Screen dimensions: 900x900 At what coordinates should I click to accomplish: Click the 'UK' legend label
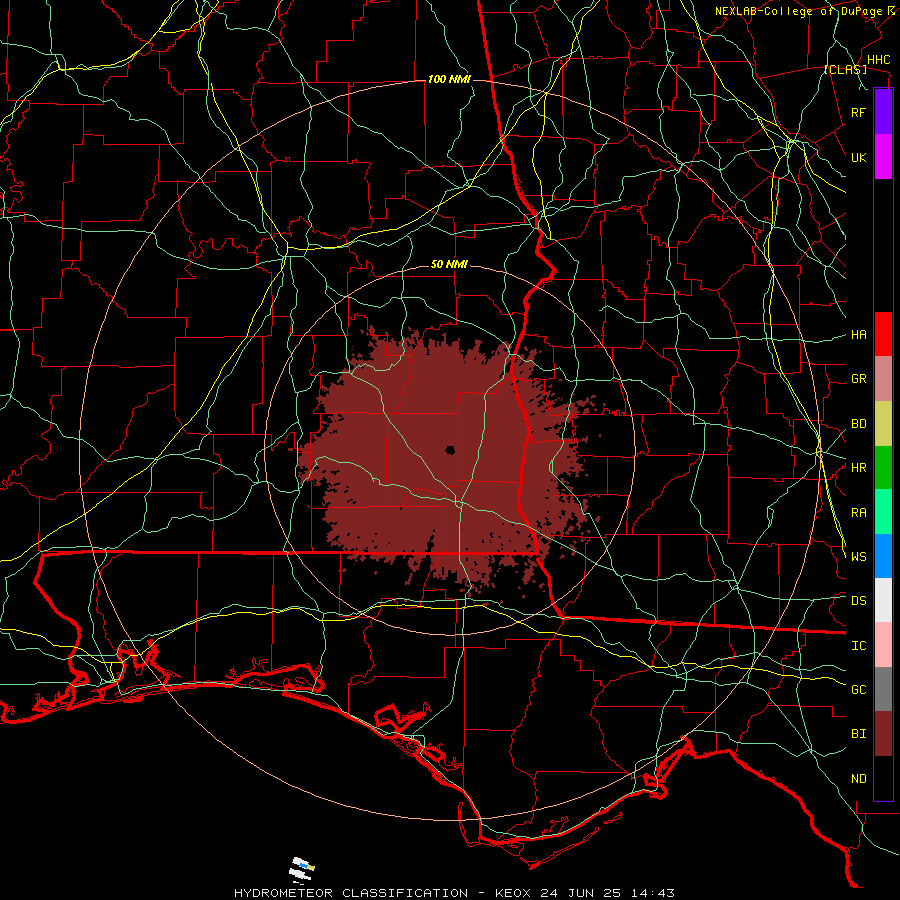click(x=858, y=157)
